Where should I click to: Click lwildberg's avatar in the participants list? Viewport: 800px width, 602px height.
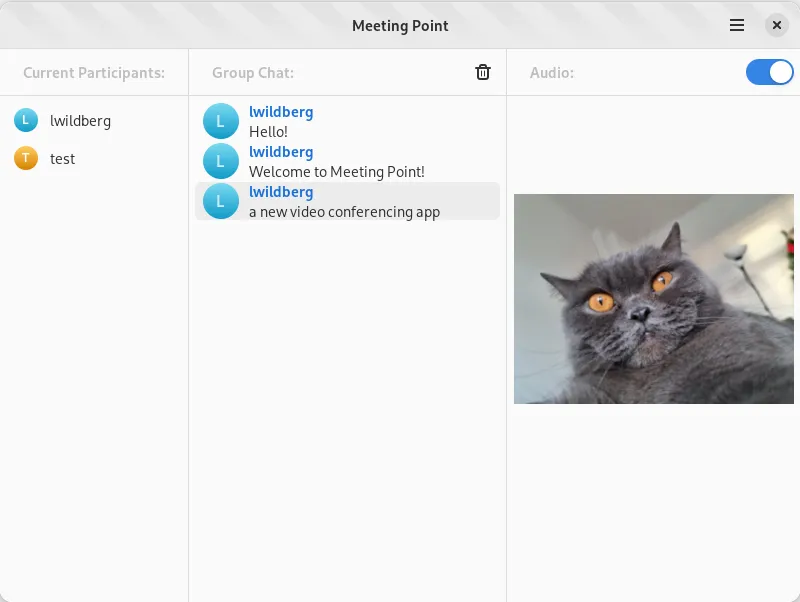26,121
